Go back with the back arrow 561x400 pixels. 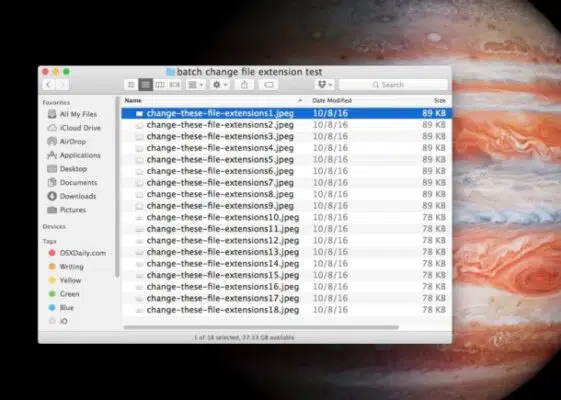pyautogui.click(x=48, y=85)
